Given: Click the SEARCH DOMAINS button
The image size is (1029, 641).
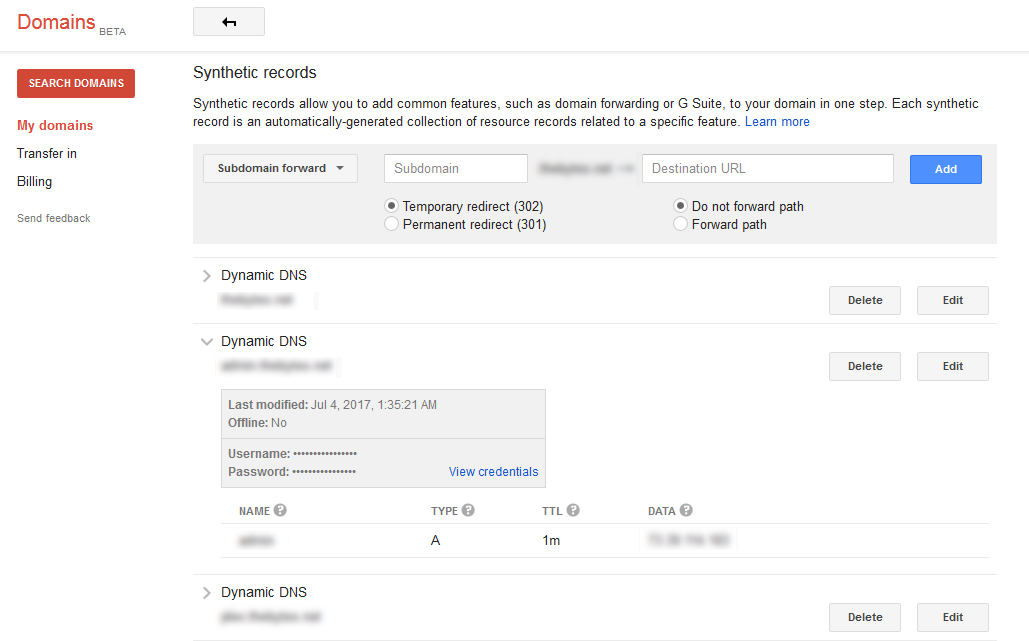Looking at the screenshot, I should tap(76, 83).
